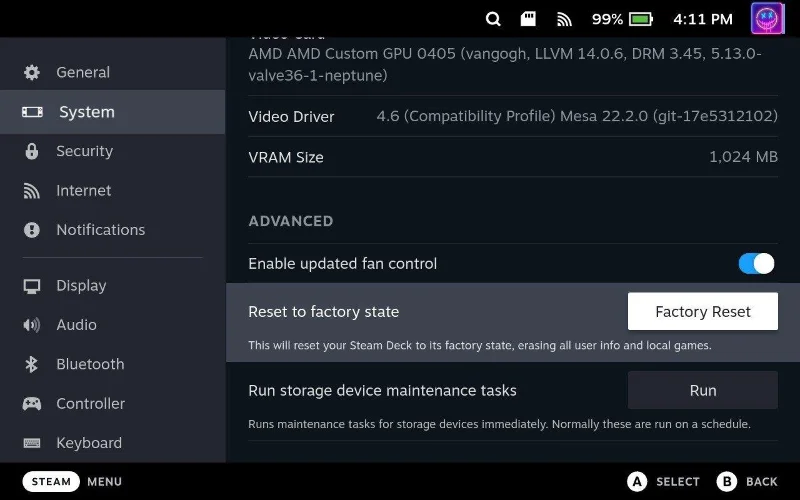Viewport: 800px width, 500px height.
Task: Click the search magnifier icon
Action: pos(493,19)
